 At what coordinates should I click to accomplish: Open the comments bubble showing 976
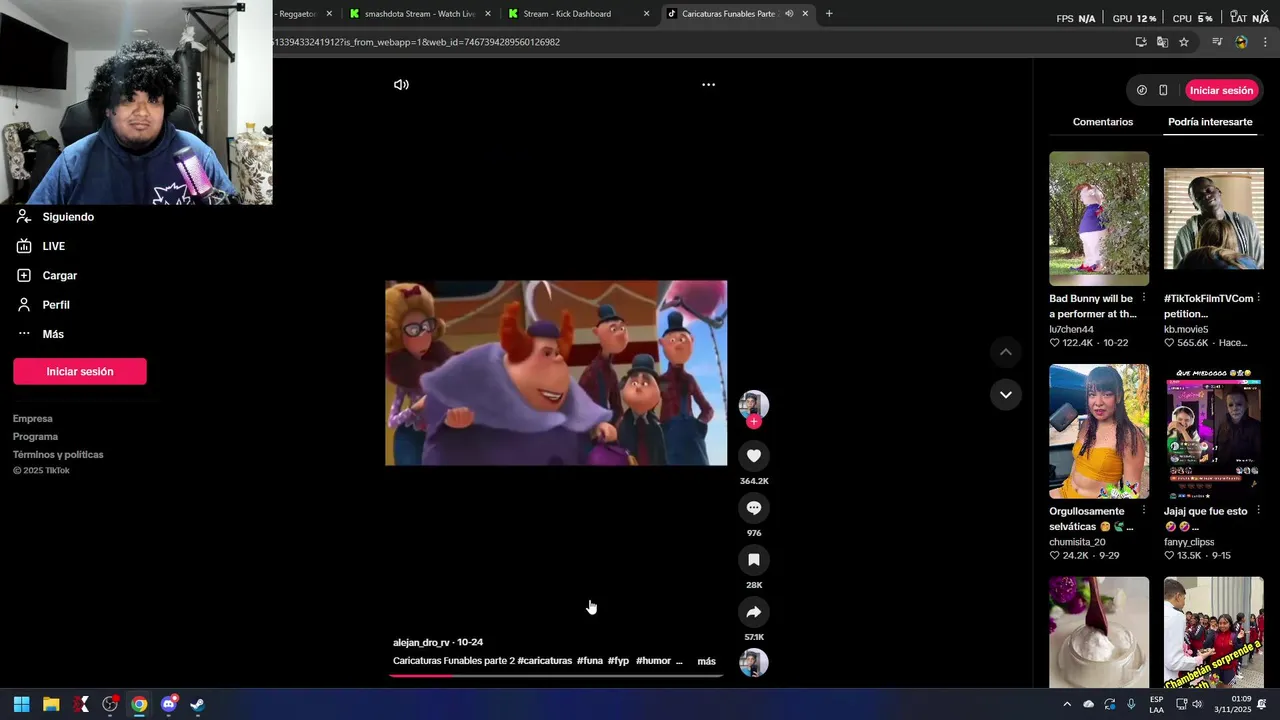pos(754,508)
